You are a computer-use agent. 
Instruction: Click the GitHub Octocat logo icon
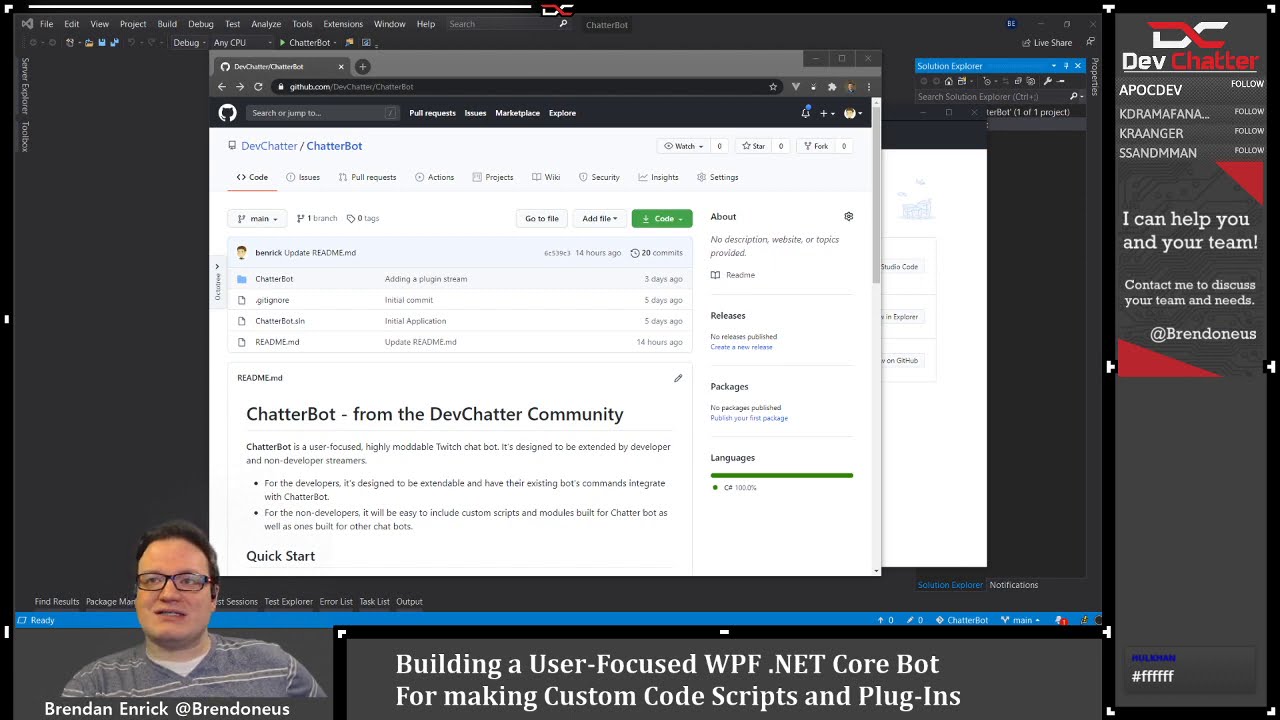click(x=227, y=113)
